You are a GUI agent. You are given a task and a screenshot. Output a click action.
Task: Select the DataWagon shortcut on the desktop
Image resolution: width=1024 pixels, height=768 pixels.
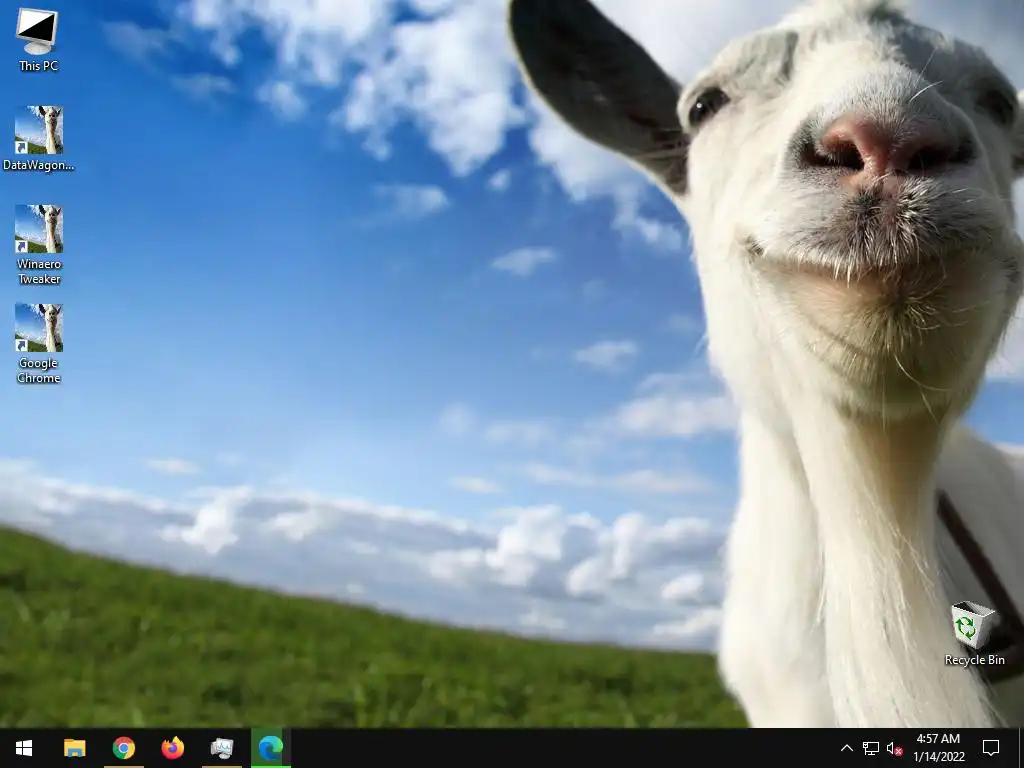(39, 138)
